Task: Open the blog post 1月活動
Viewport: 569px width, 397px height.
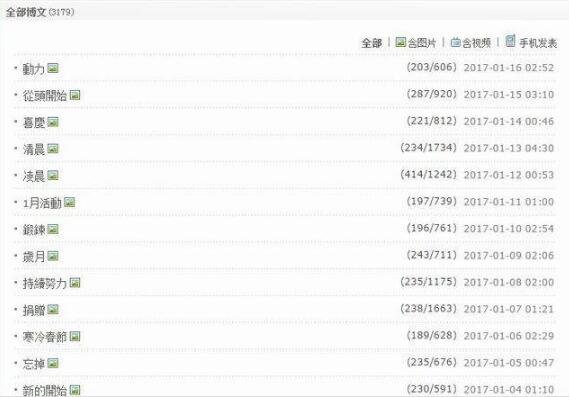Action: pos(42,203)
